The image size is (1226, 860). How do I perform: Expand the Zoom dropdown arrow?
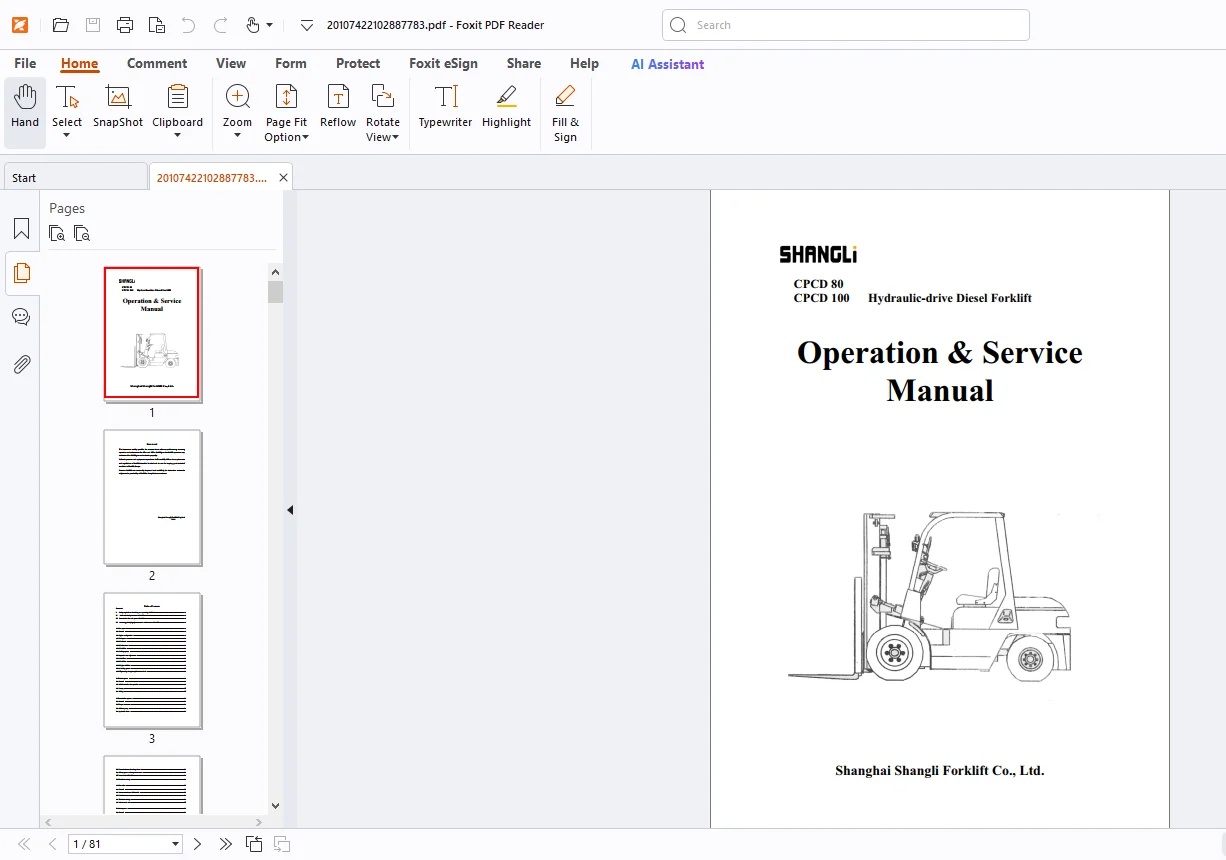point(237,136)
